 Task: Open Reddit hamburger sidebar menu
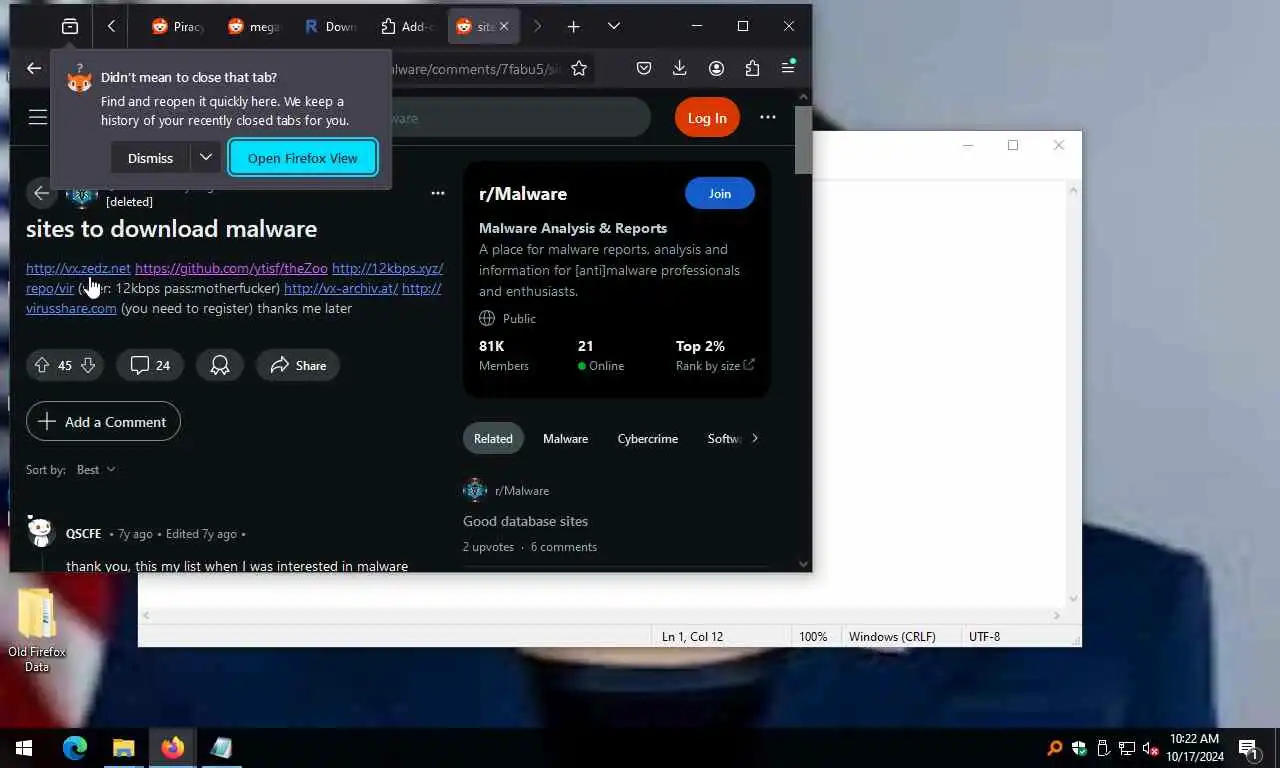tap(37, 118)
